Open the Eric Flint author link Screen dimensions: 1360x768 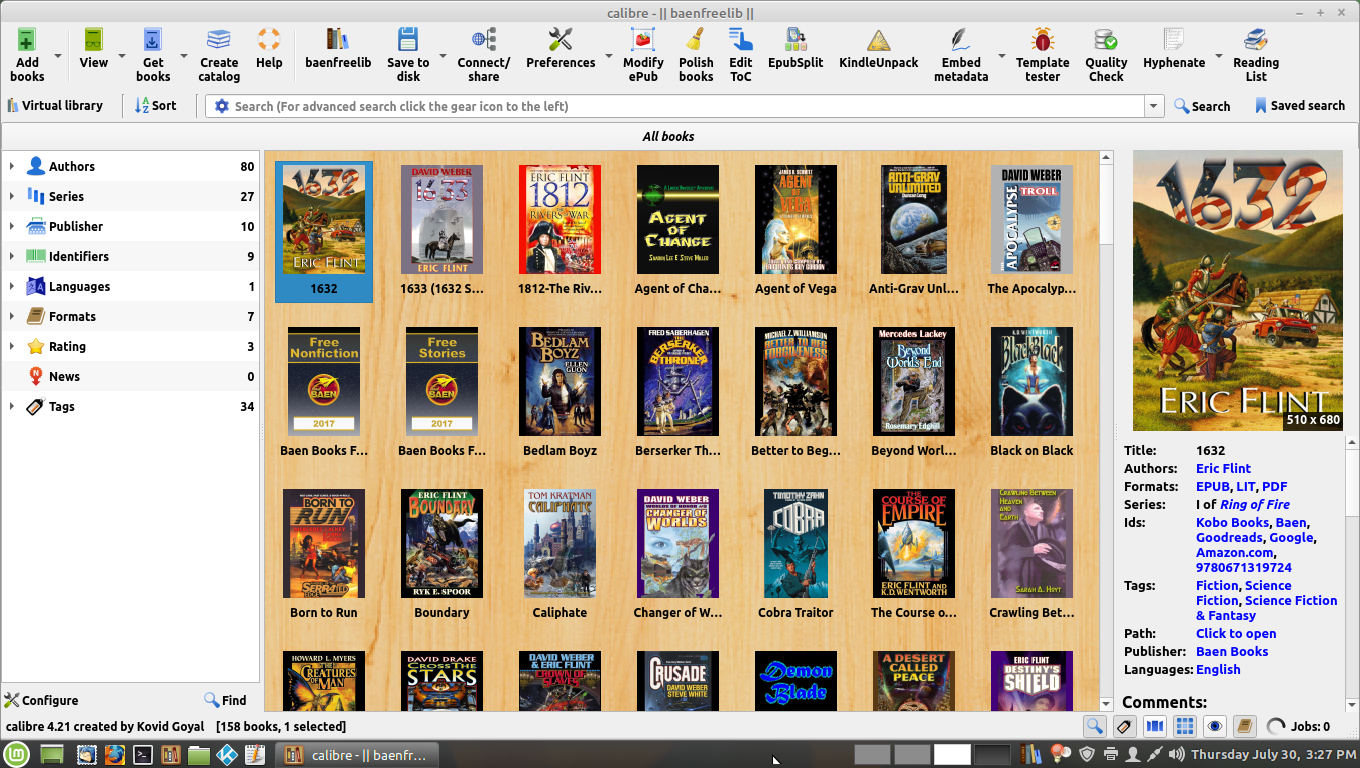pos(1223,468)
